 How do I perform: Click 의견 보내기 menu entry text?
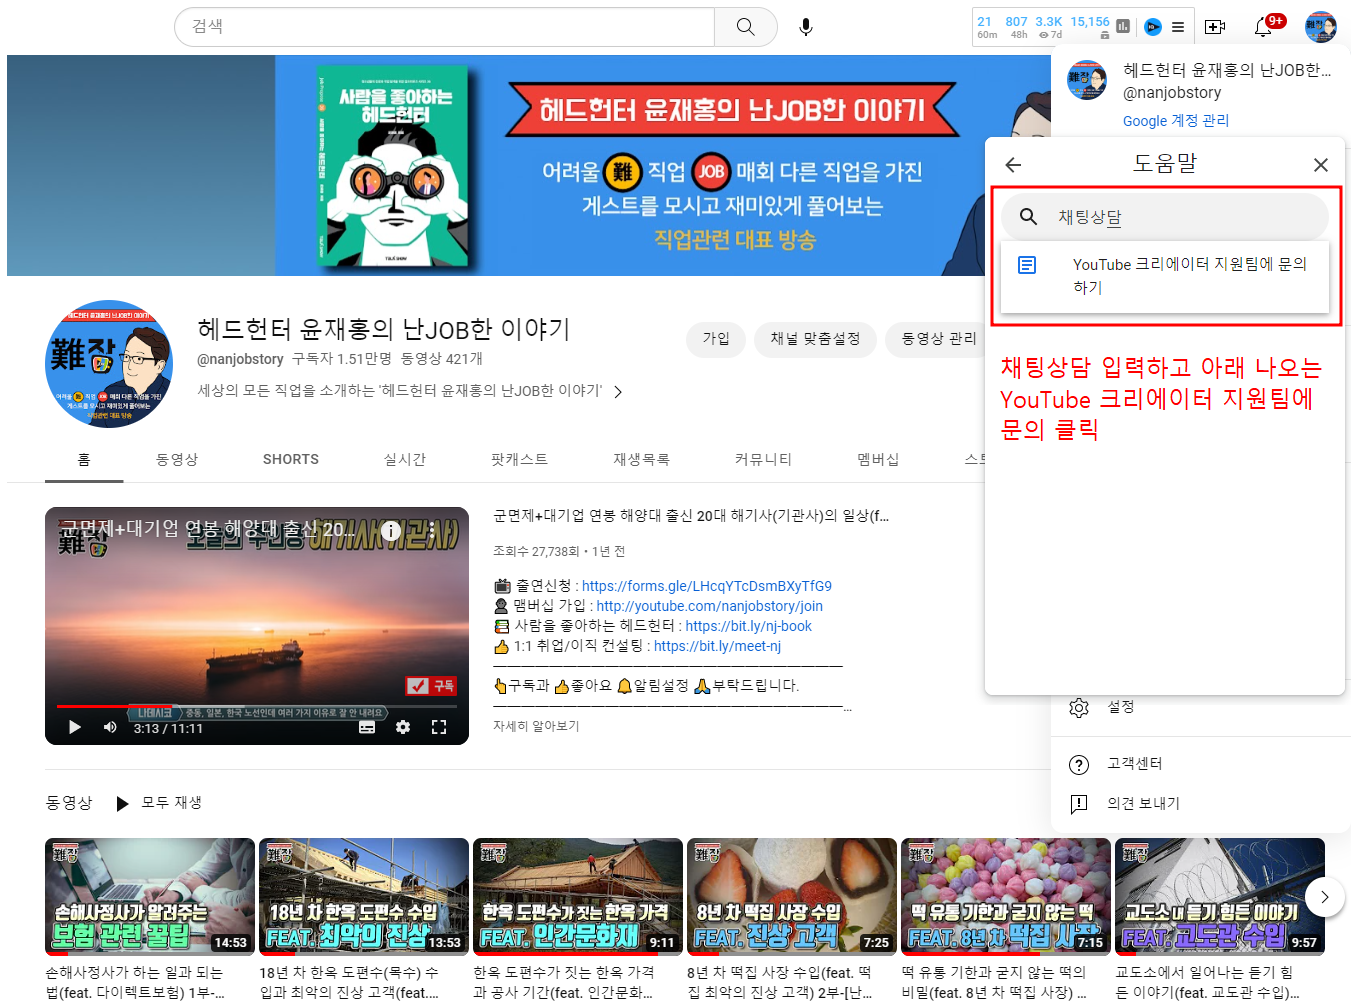1144,804
